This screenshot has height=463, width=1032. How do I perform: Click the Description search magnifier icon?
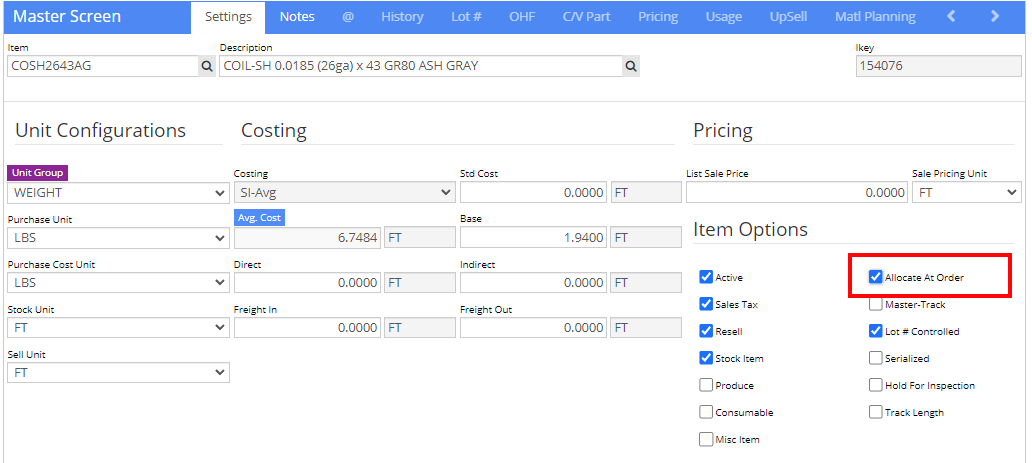coord(631,66)
